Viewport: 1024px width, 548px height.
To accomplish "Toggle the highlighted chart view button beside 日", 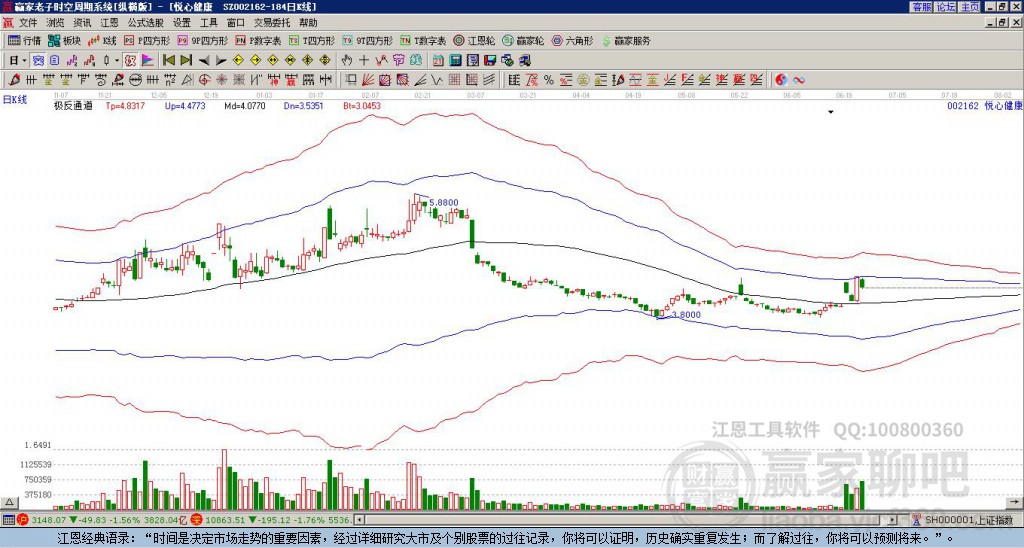I will coord(38,61).
